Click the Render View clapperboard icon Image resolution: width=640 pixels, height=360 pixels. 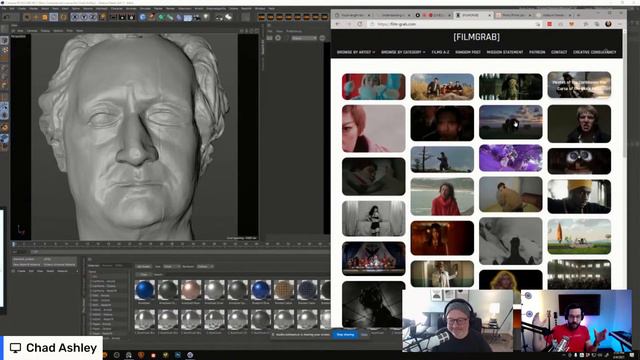click(113, 17)
